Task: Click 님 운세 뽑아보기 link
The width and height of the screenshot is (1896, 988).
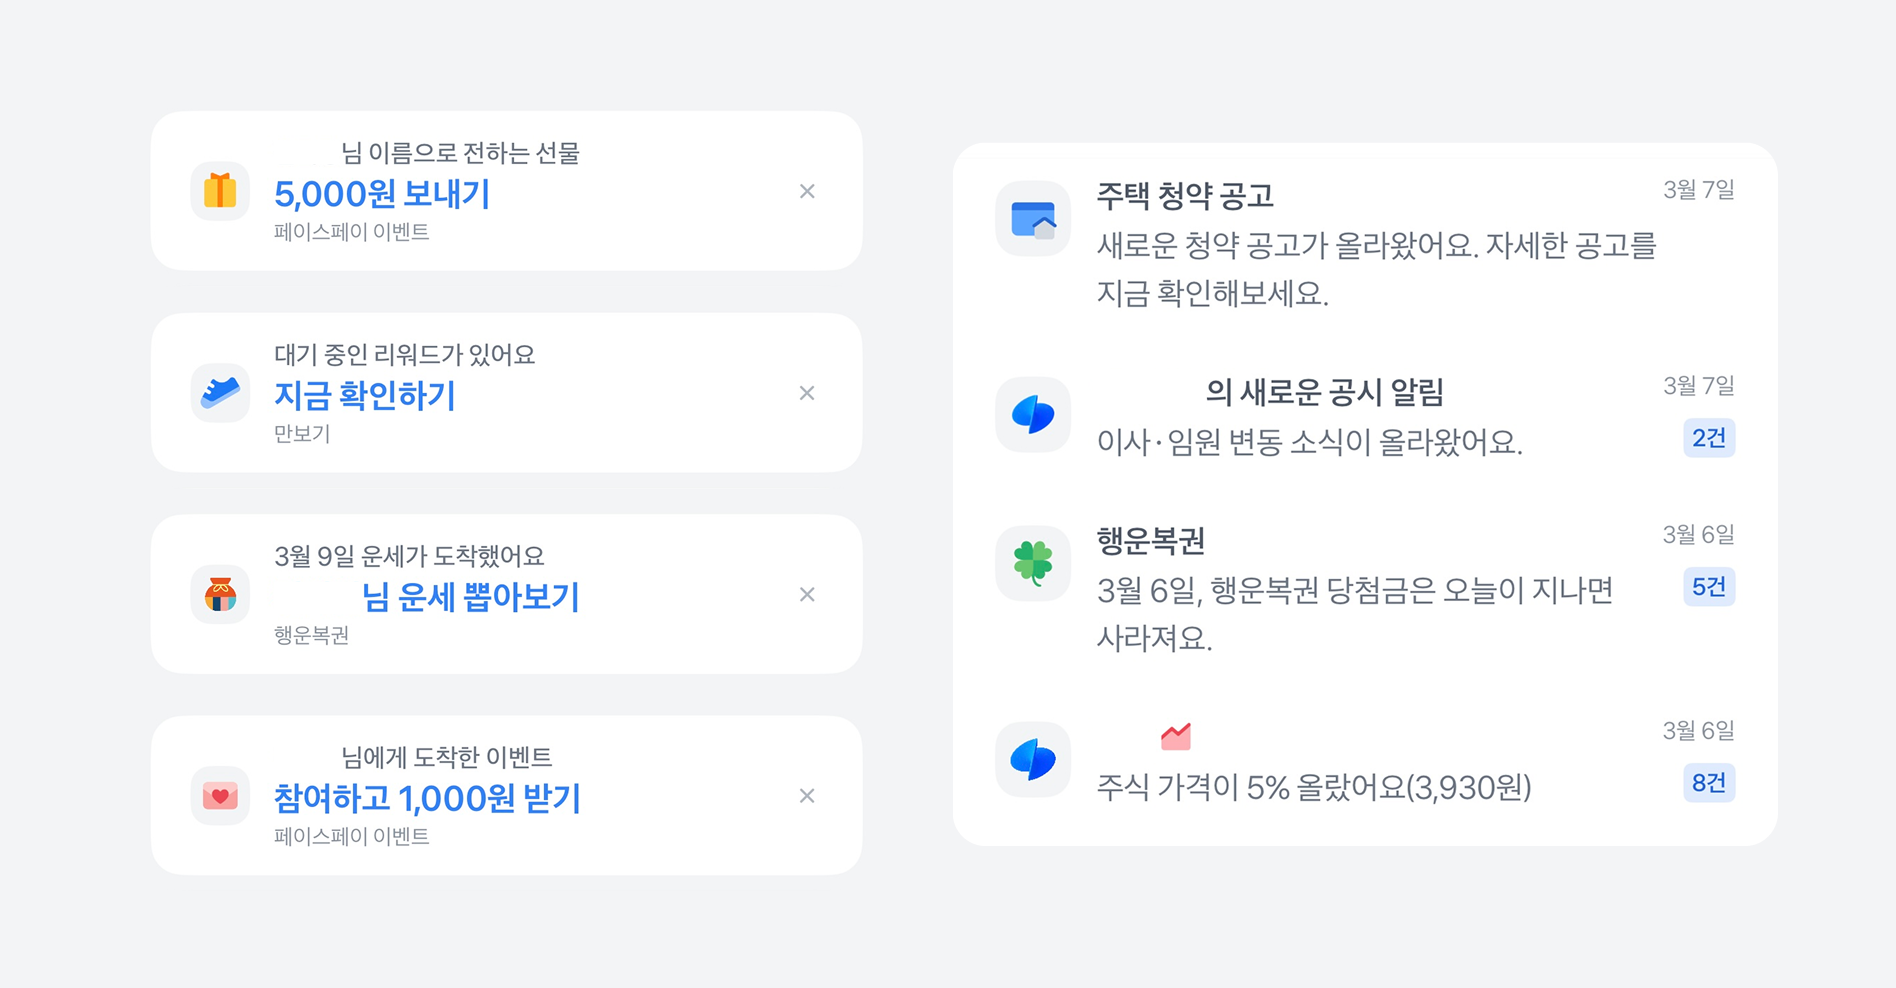Action: [472, 597]
